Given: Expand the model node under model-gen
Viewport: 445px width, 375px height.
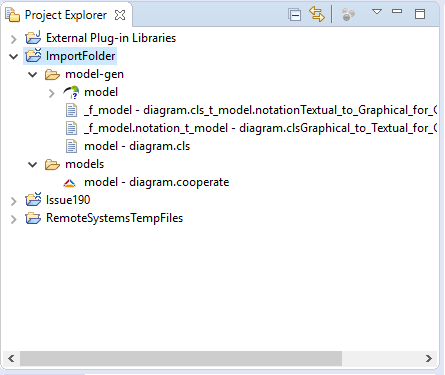Looking at the screenshot, I should click(x=51, y=93).
